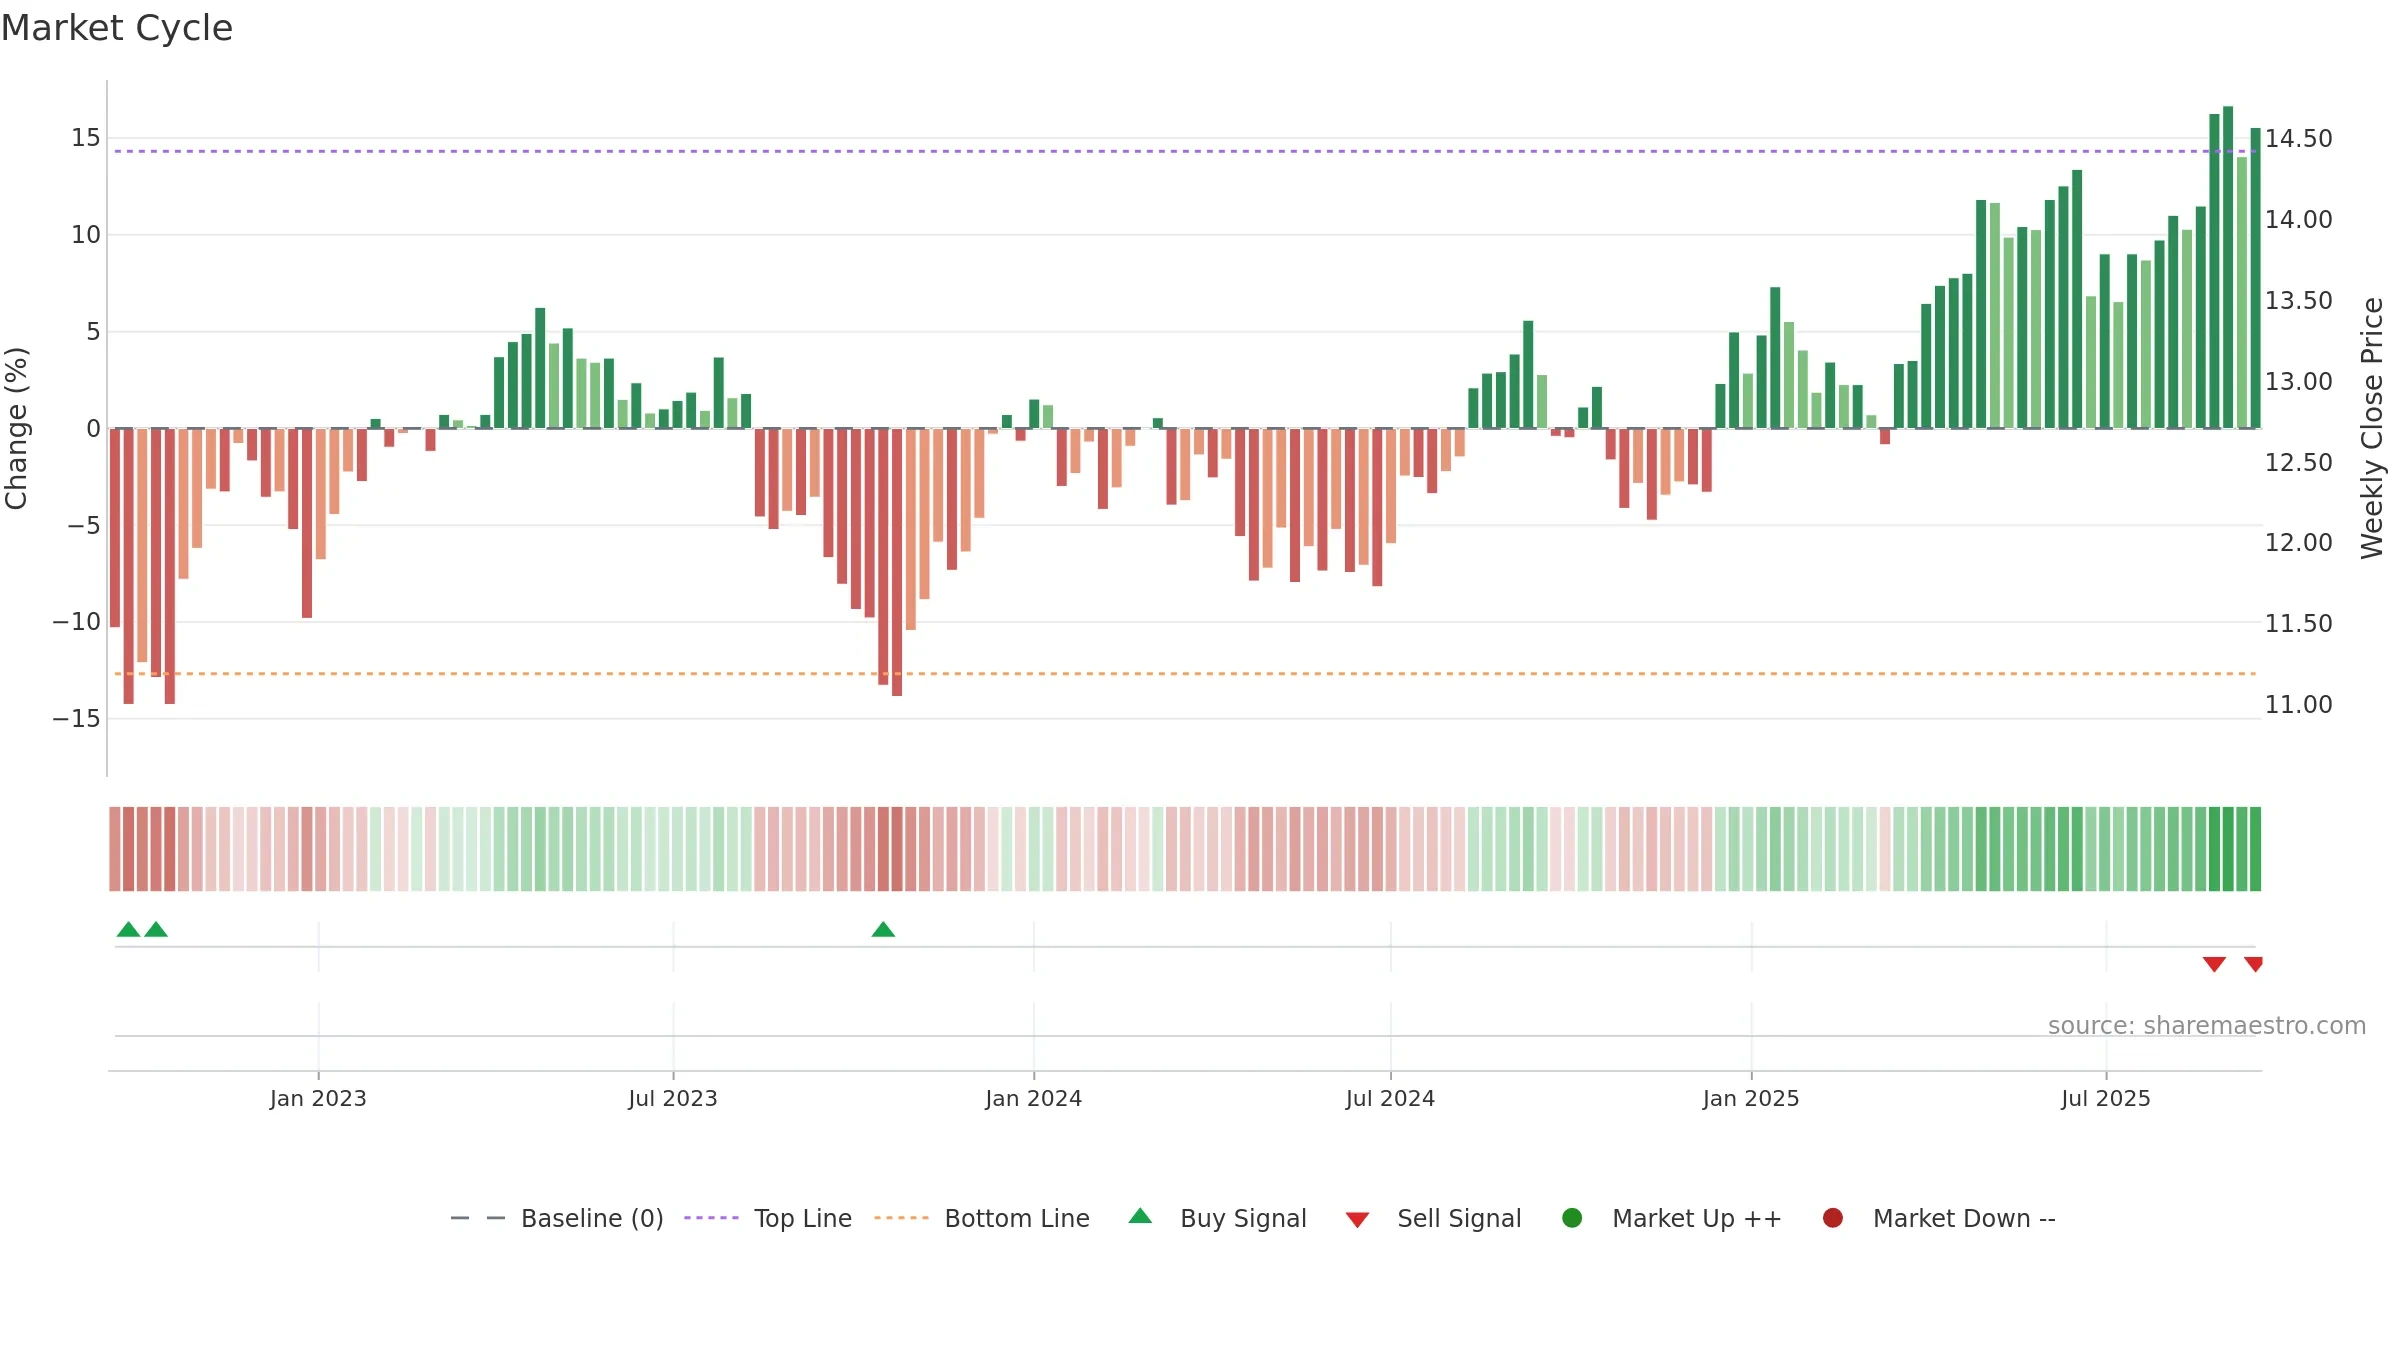This screenshot has height=1350, width=2400.
Task: Click the tallest green bar near the right edge
Action: tap(2228, 267)
